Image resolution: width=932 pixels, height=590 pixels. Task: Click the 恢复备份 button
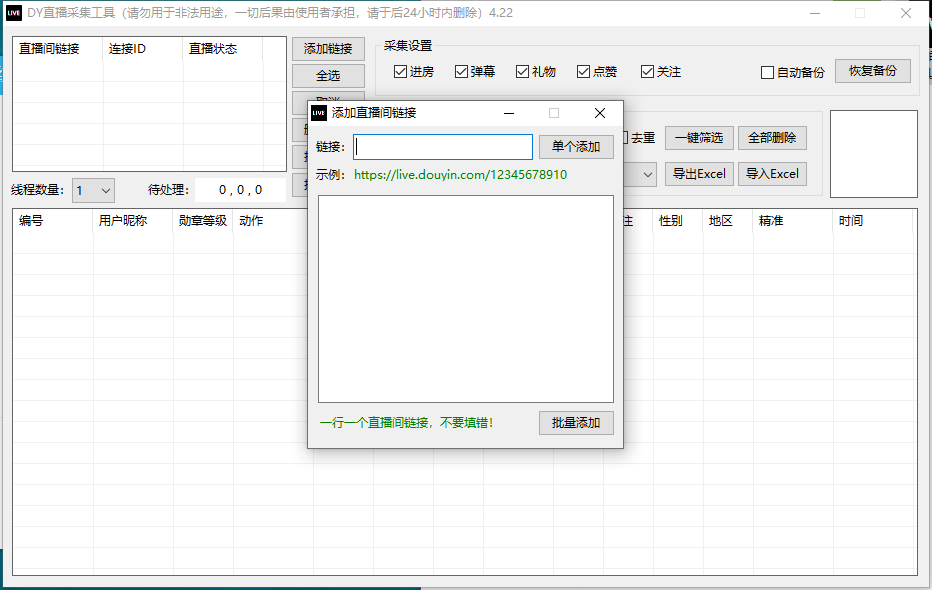point(872,72)
